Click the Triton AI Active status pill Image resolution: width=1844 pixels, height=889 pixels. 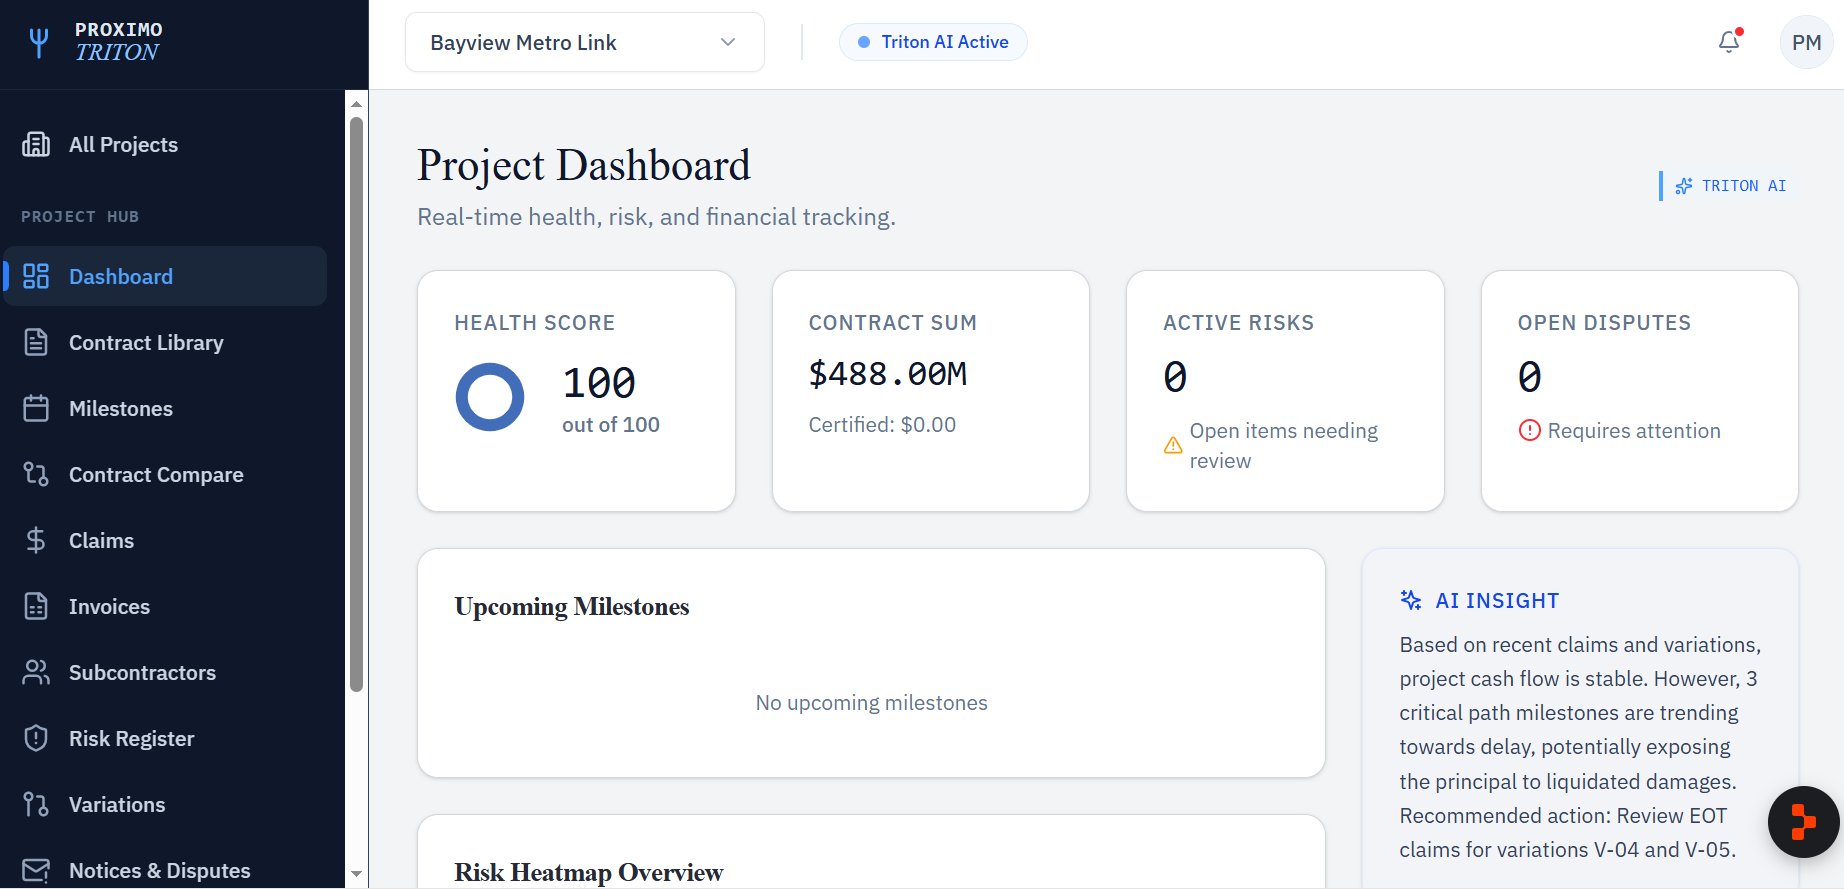tap(933, 42)
